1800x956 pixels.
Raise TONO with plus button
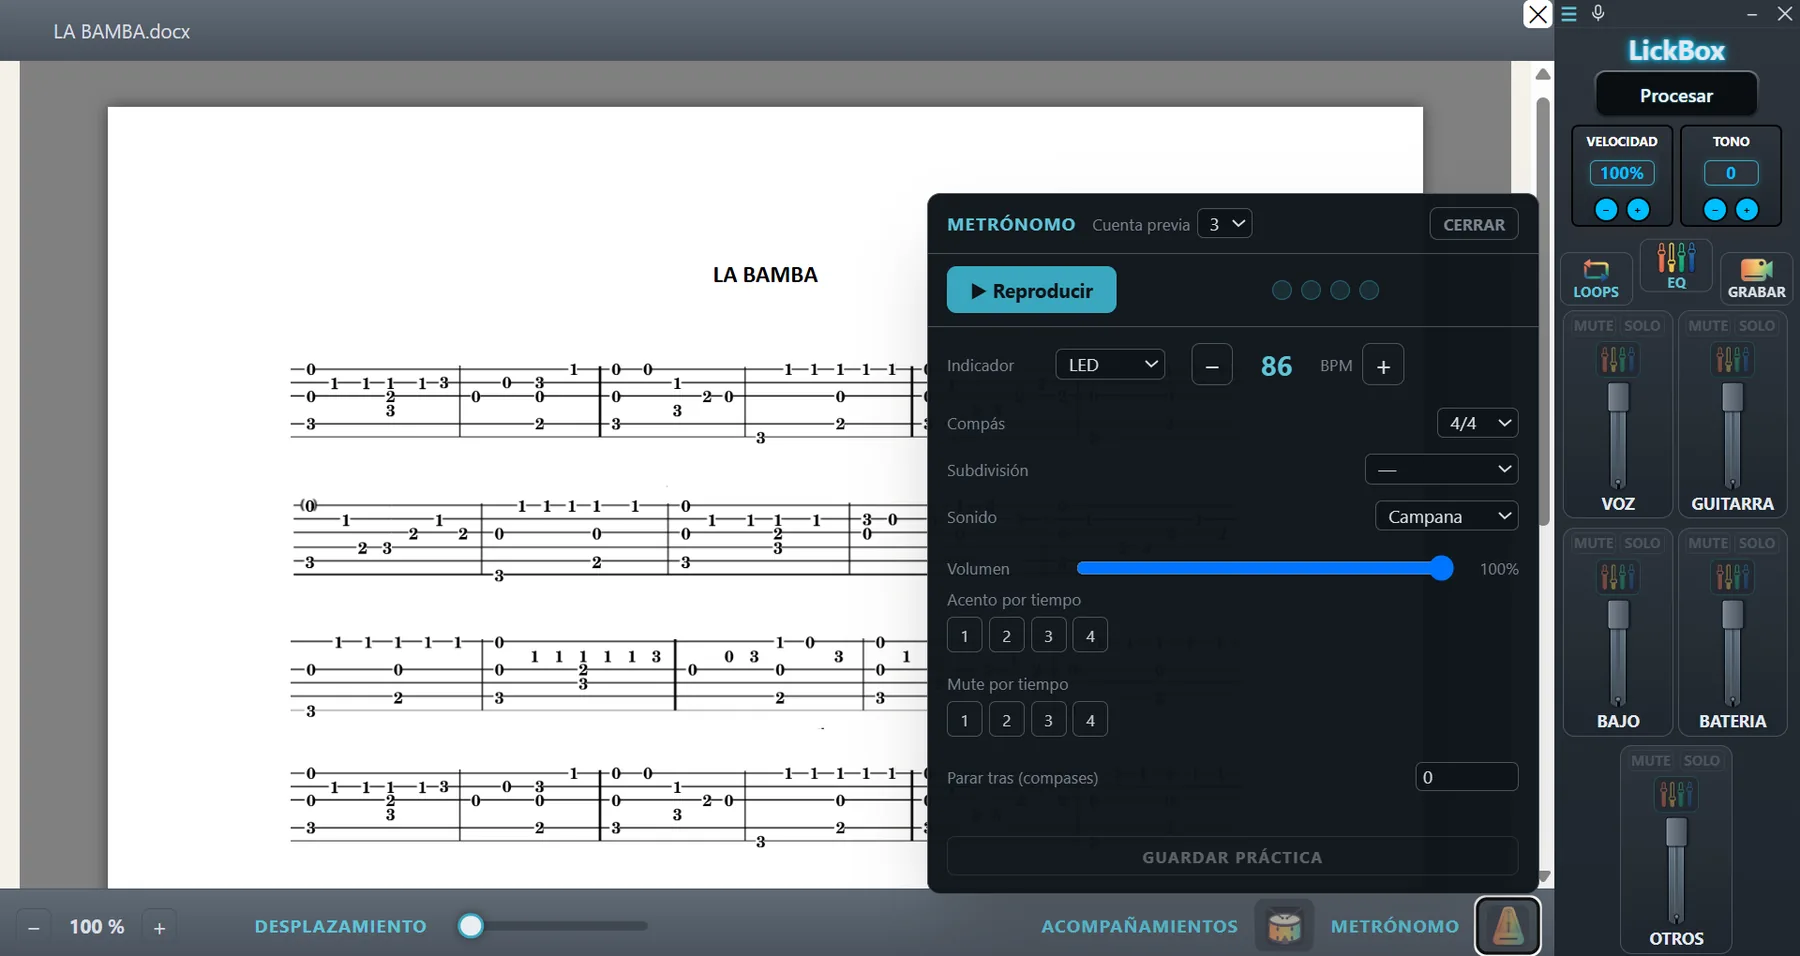1747,209
